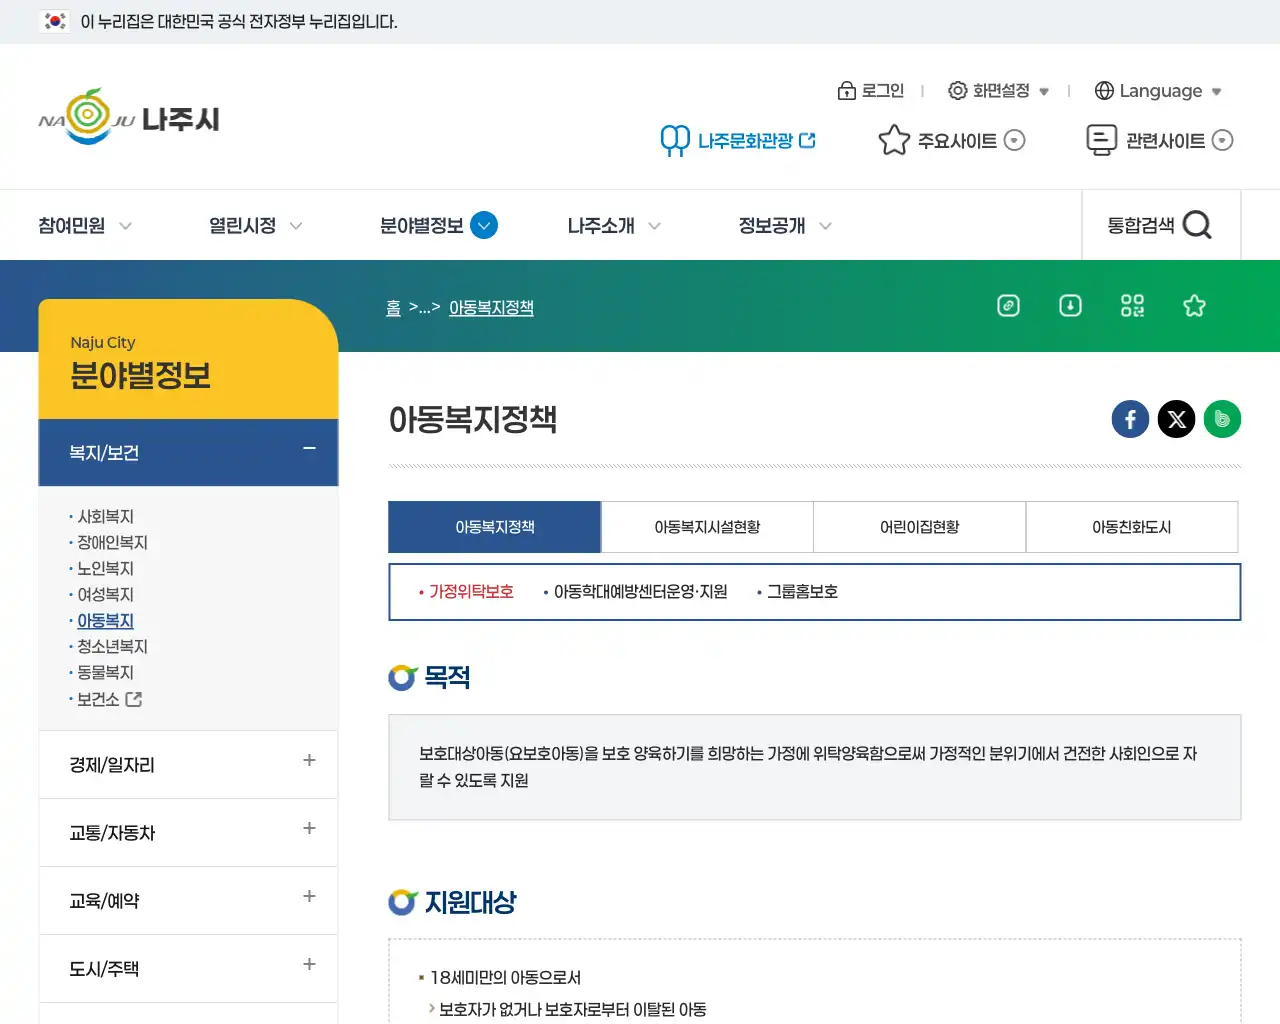Open the QR code icon in the green bar
Image resolution: width=1280 pixels, height=1024 pixels.
[x=1132, y=306]
